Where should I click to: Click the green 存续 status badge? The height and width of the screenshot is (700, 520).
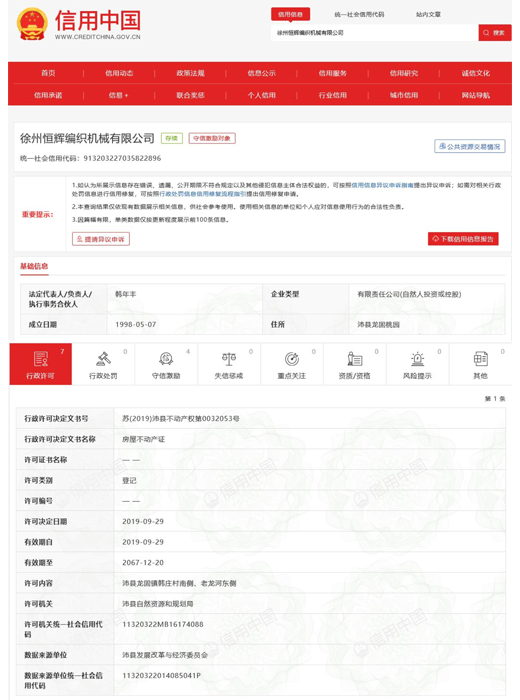(x=171, y=138)
